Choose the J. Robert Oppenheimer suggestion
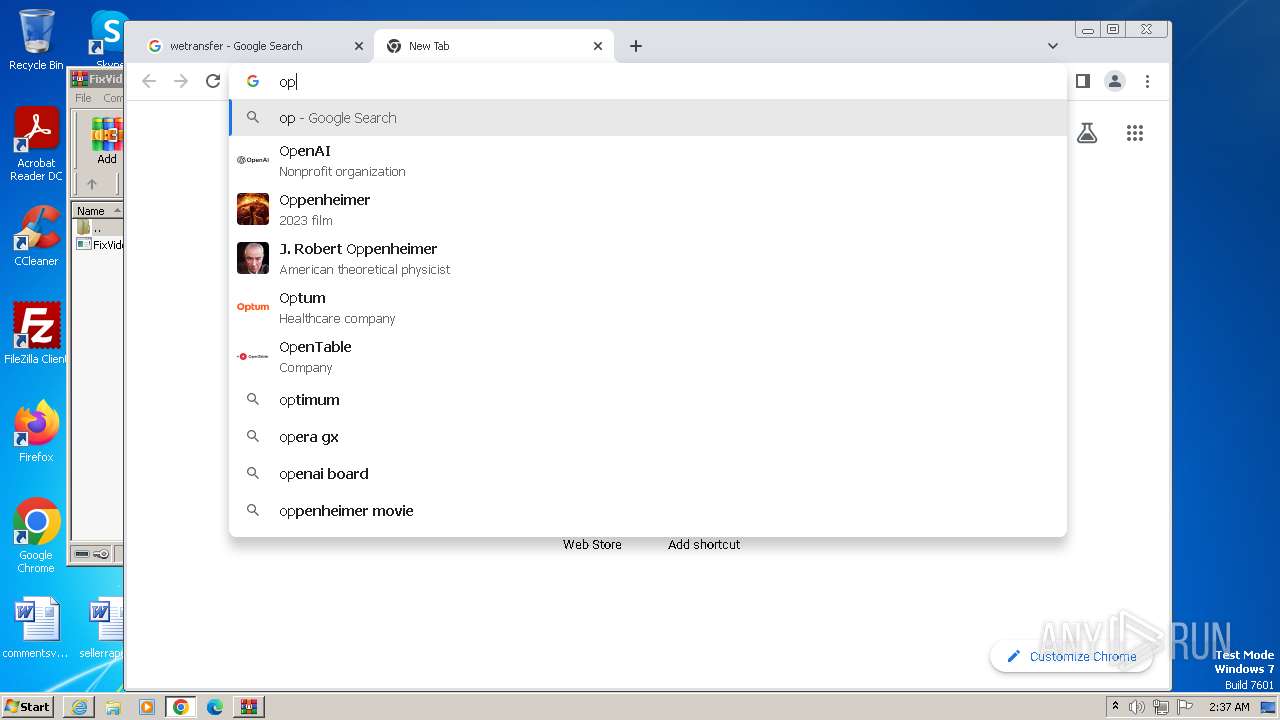The width and height of the screenshot is (1280, 720). [x=648, y=258]
